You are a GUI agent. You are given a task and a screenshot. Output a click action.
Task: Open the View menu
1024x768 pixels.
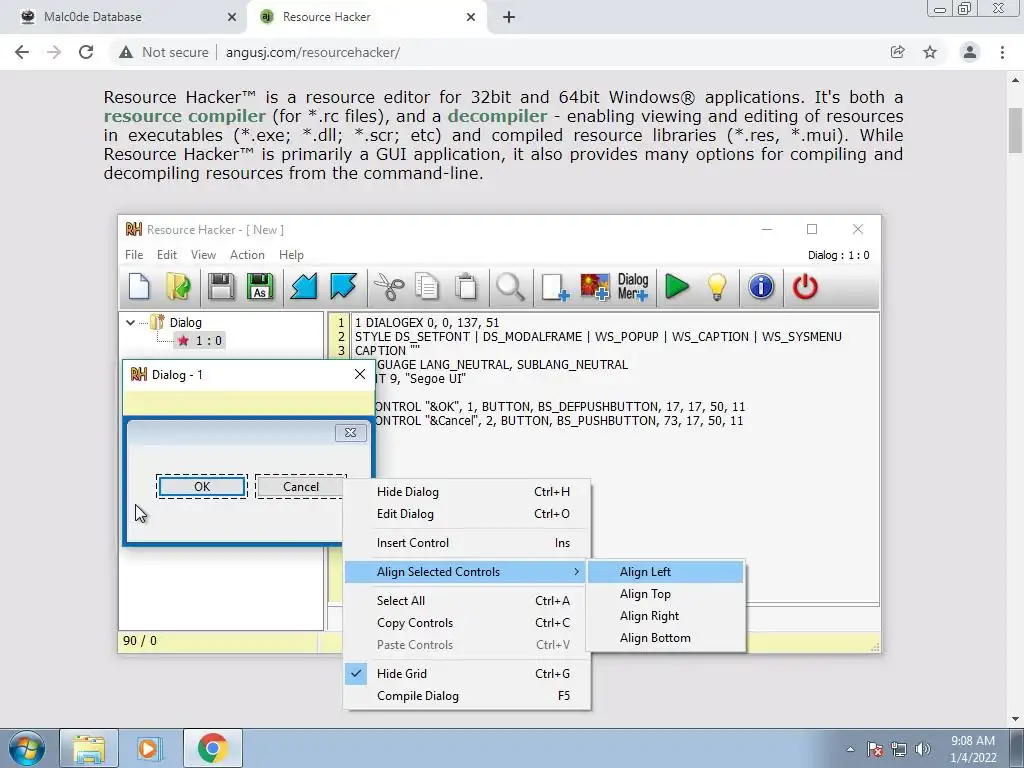[203, 255]
